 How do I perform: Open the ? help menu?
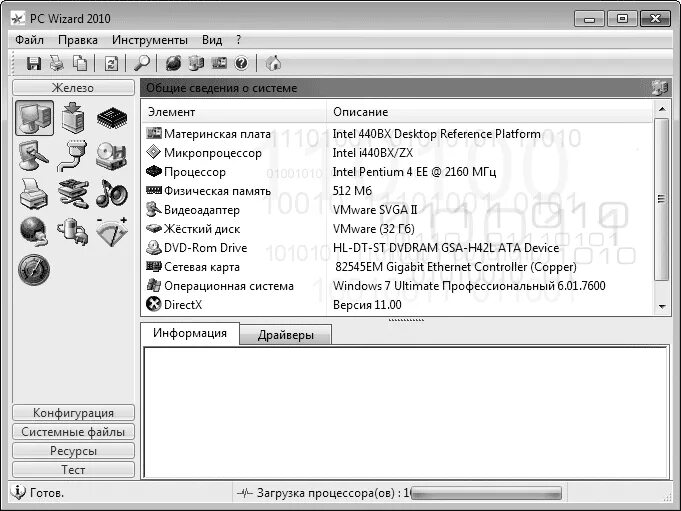tap(238, 40)
